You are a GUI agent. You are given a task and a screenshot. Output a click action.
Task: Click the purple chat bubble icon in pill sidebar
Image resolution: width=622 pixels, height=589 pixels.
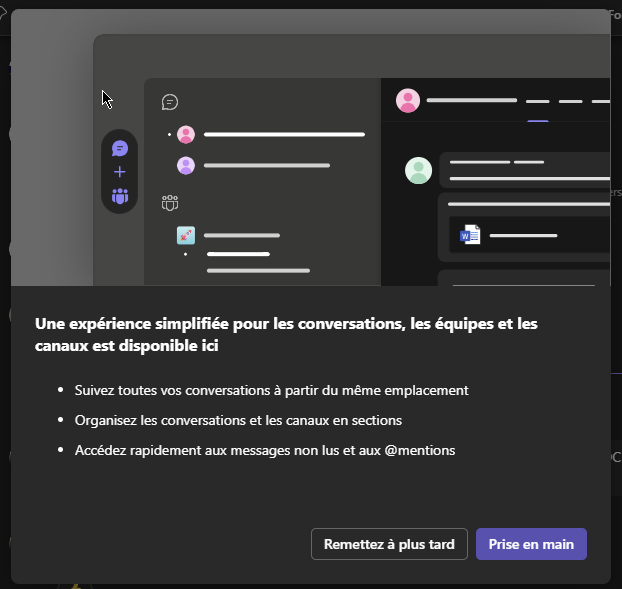(120, 148)
